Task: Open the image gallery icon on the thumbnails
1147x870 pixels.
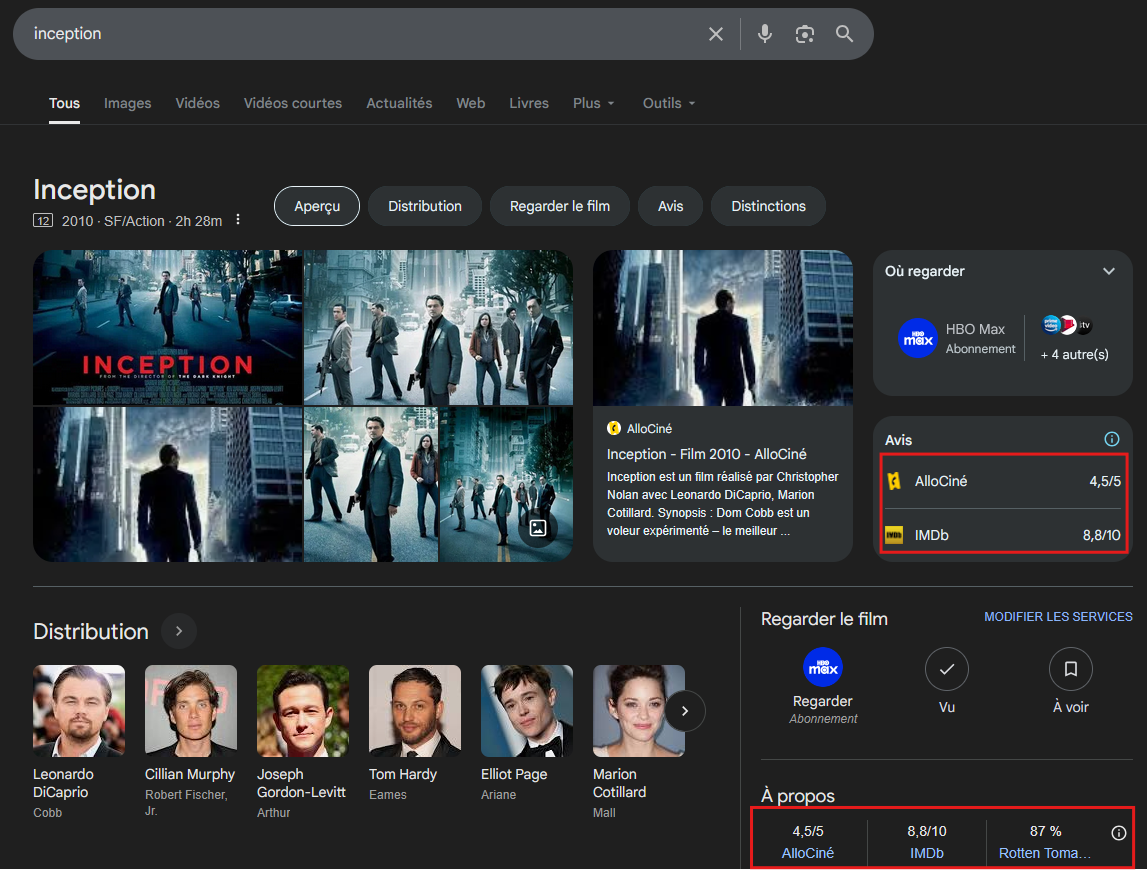Action: (x=538, y=528)
